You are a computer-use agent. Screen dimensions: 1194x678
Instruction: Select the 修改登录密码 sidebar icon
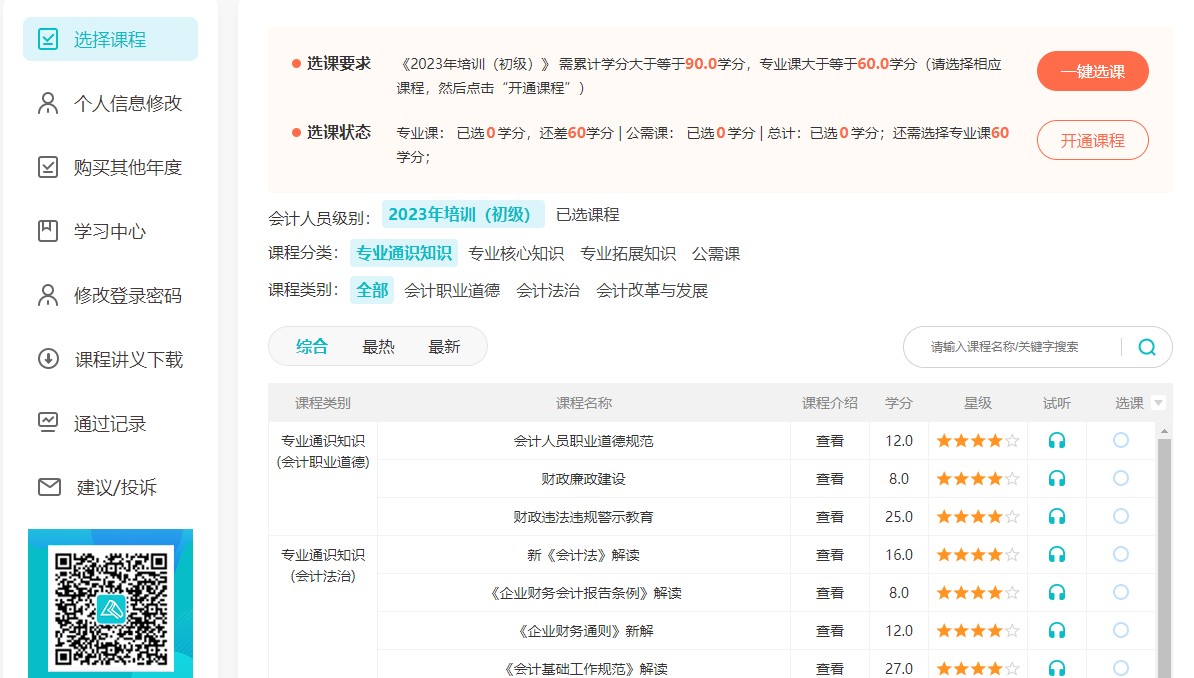46,295
